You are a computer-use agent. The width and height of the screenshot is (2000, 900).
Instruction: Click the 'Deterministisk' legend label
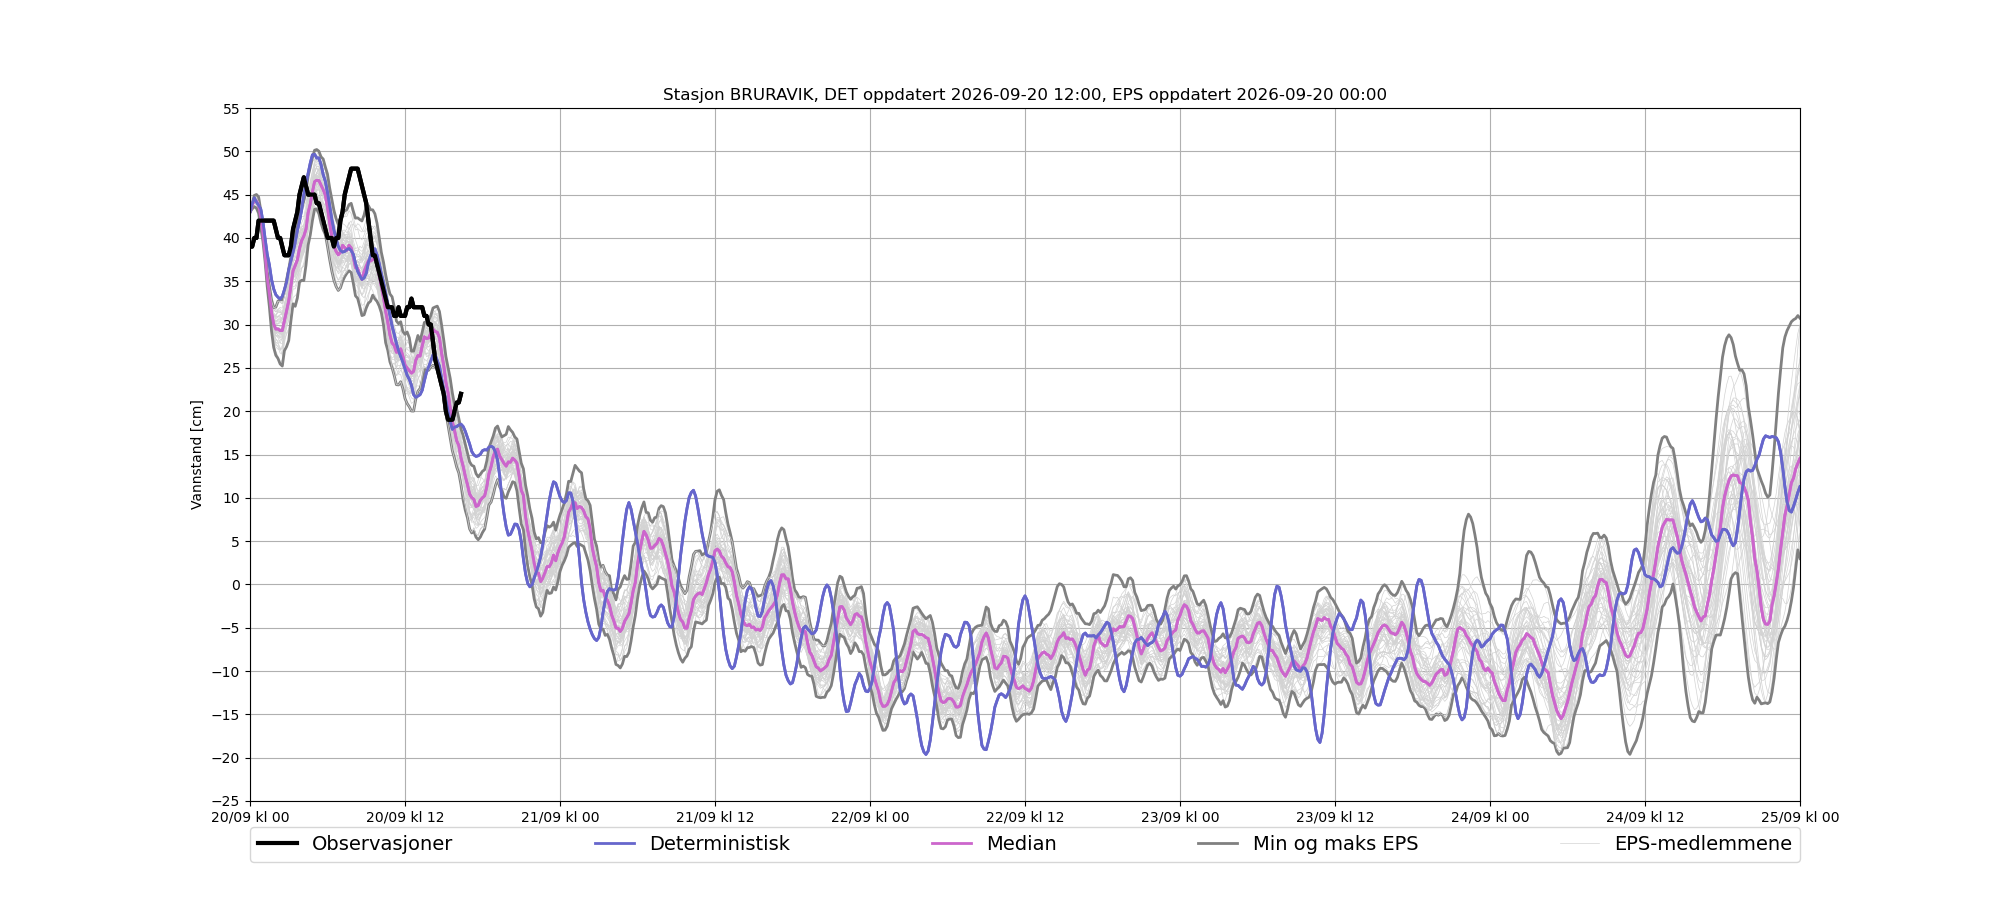click(720, 844)
